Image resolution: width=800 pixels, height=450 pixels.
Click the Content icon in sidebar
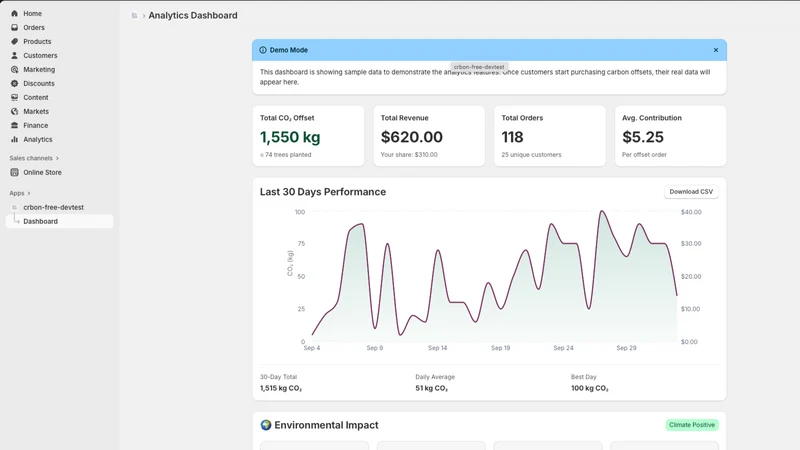tap(14, 97)
